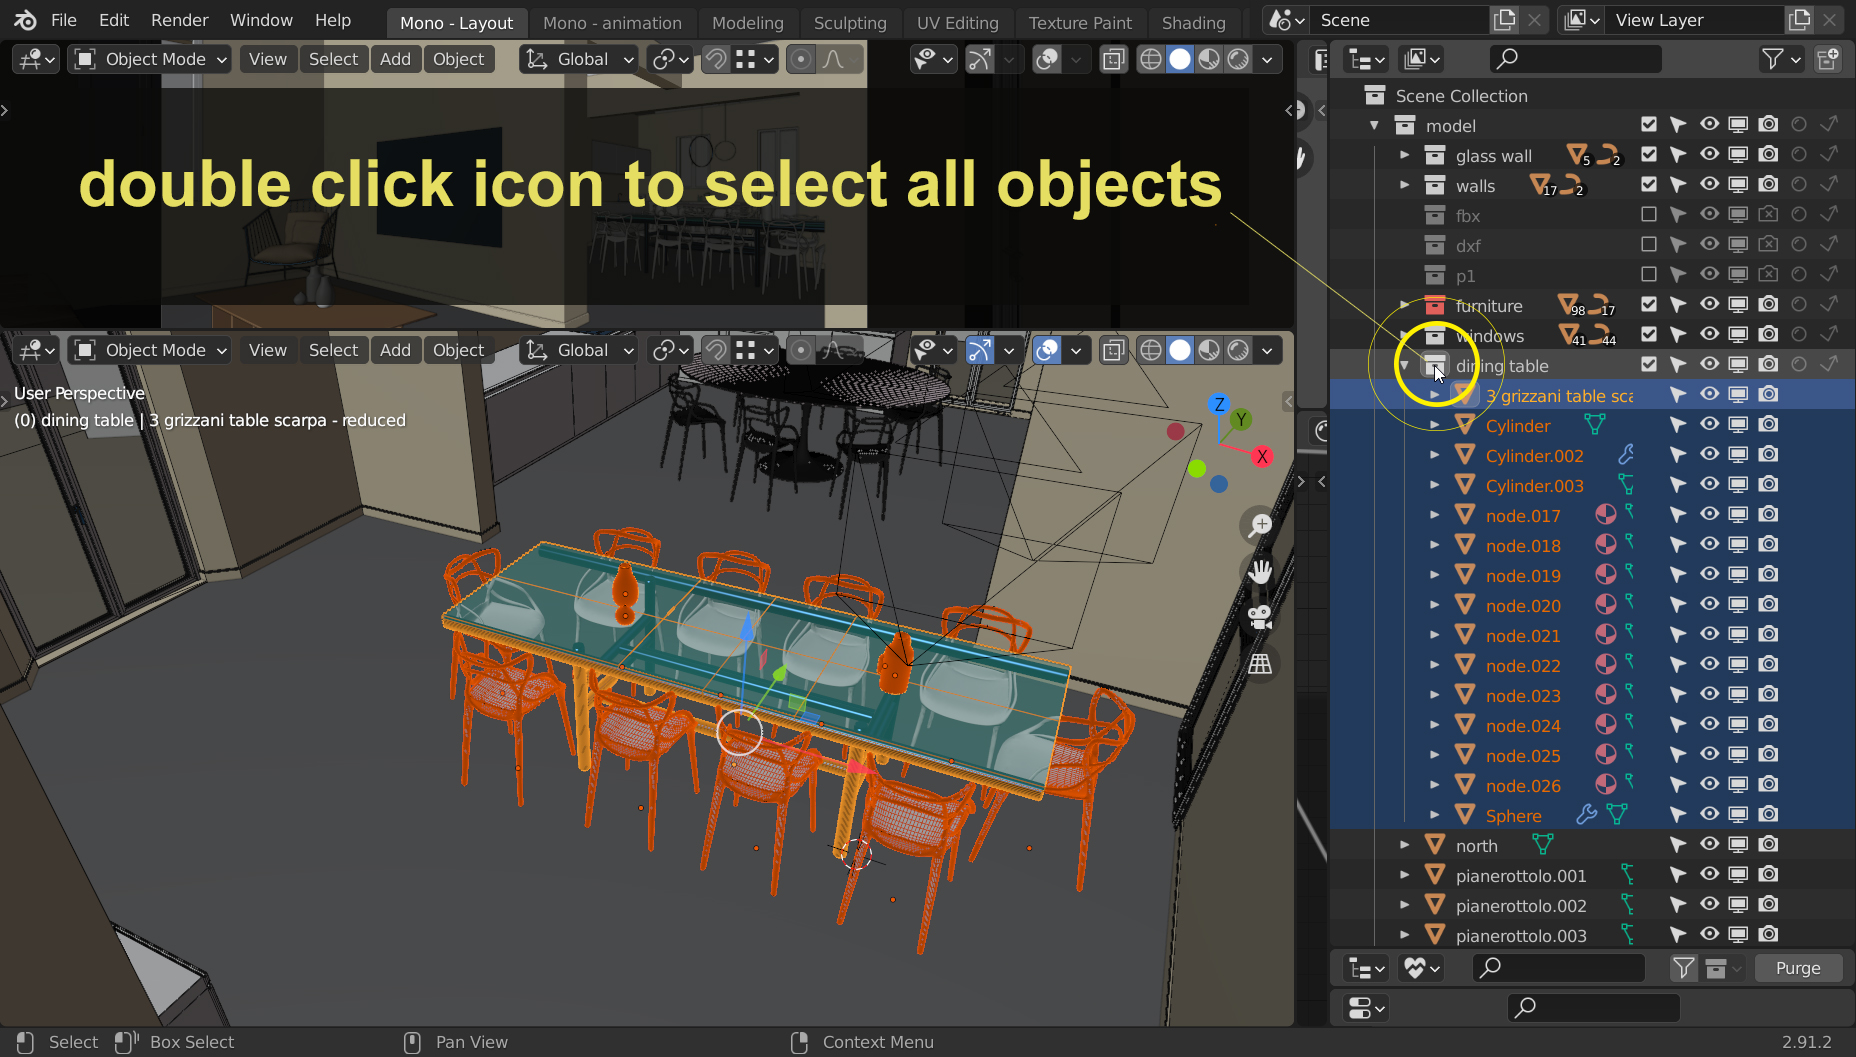
Task: Expand the glass wall collection
Action: pos(1405,155)
